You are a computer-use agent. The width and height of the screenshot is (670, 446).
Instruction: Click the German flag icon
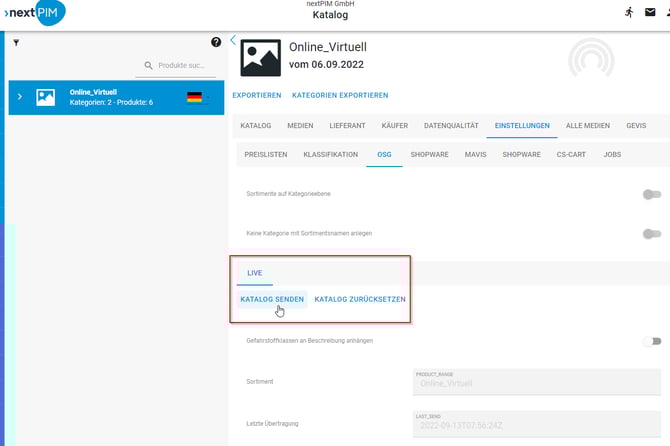(x=194, y=97)
